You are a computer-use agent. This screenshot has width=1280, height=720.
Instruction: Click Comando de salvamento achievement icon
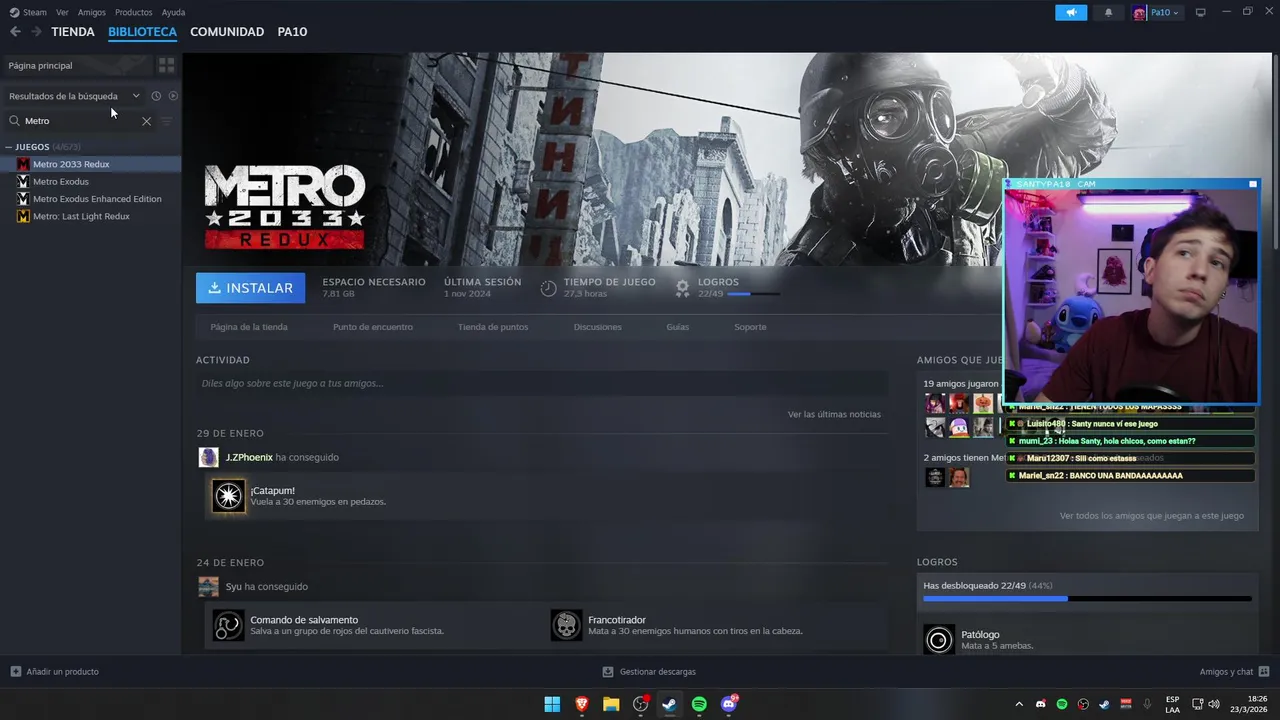point(228,625)
